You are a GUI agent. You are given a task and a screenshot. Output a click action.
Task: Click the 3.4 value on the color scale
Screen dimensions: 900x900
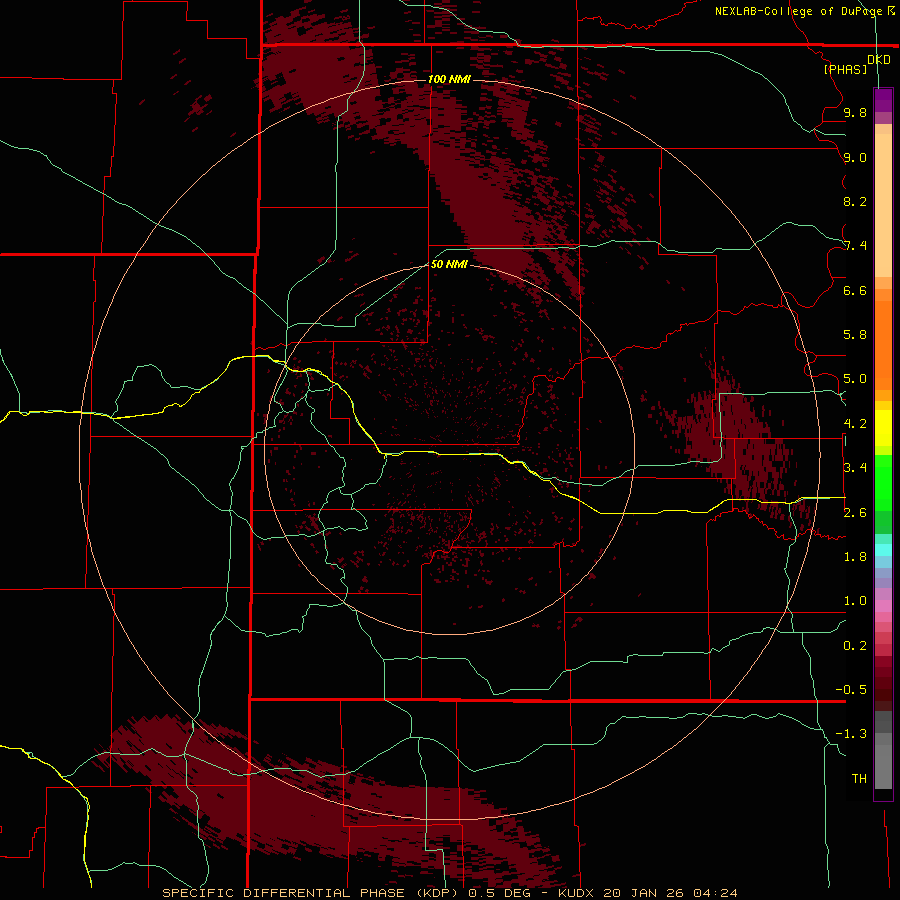coord(855,468)
